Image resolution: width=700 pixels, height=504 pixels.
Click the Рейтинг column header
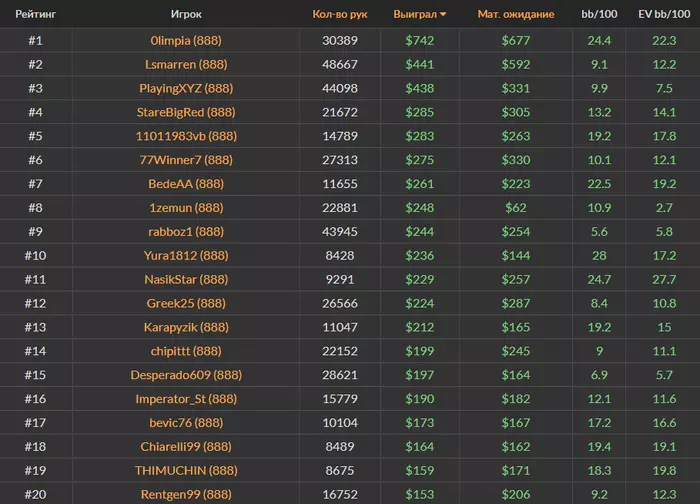click(x=35, y=14)
